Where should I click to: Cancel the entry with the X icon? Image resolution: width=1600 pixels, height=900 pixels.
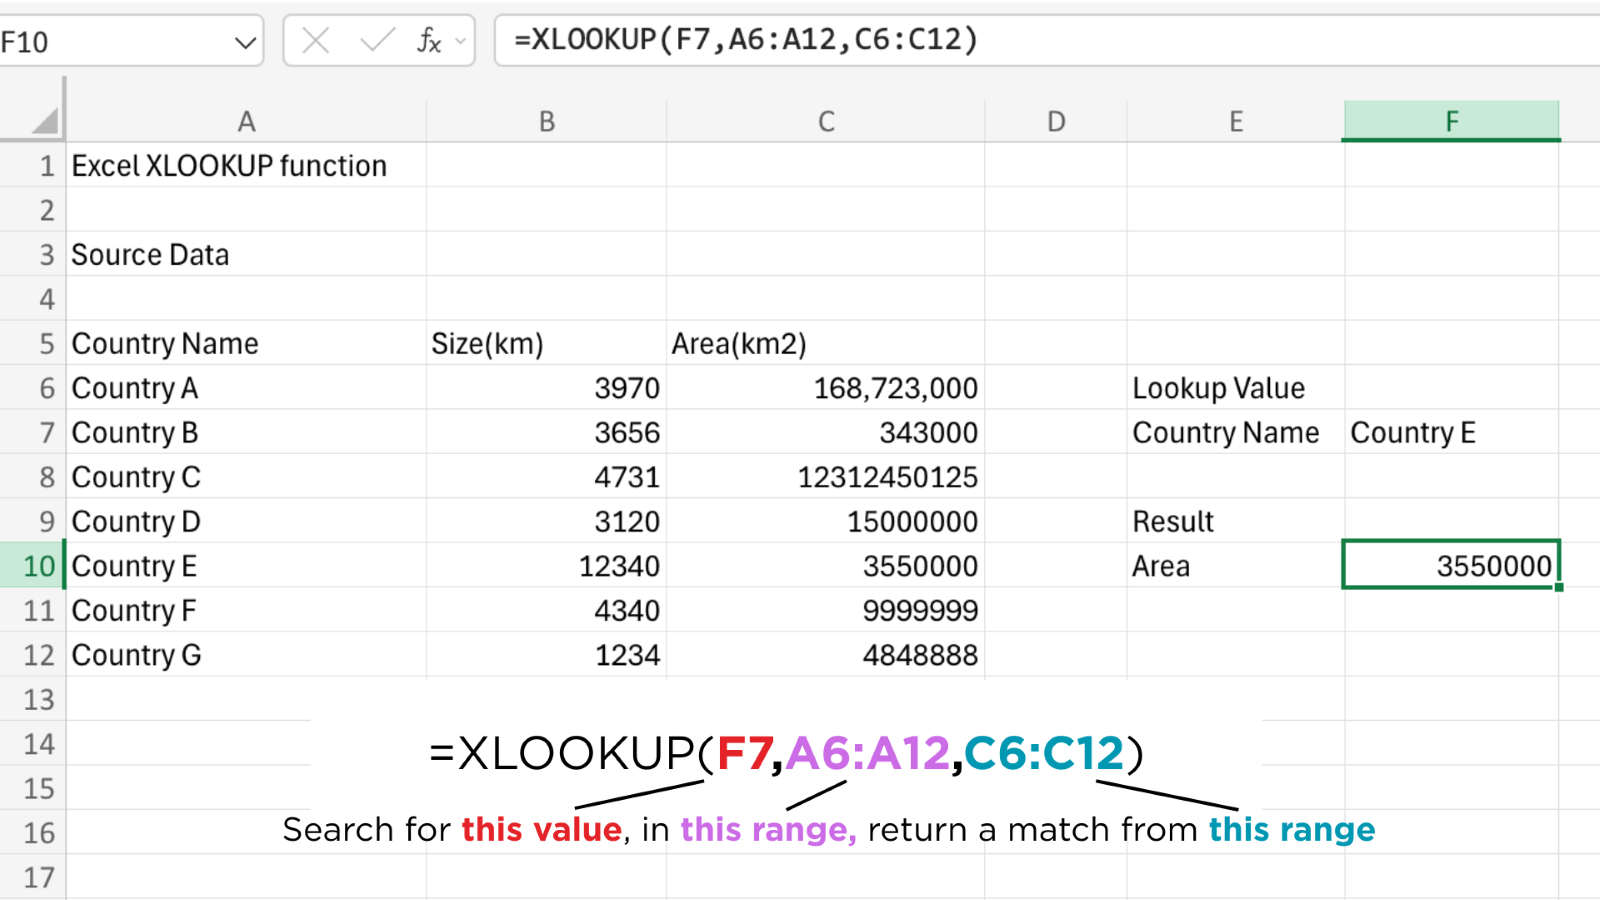314,40
